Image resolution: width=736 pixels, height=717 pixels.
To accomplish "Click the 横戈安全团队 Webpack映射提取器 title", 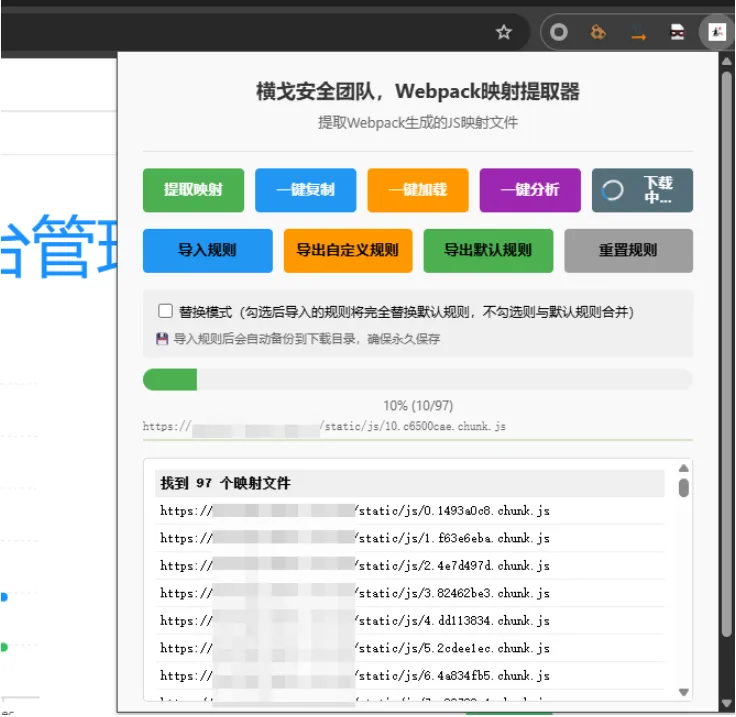I will [418, 92].
